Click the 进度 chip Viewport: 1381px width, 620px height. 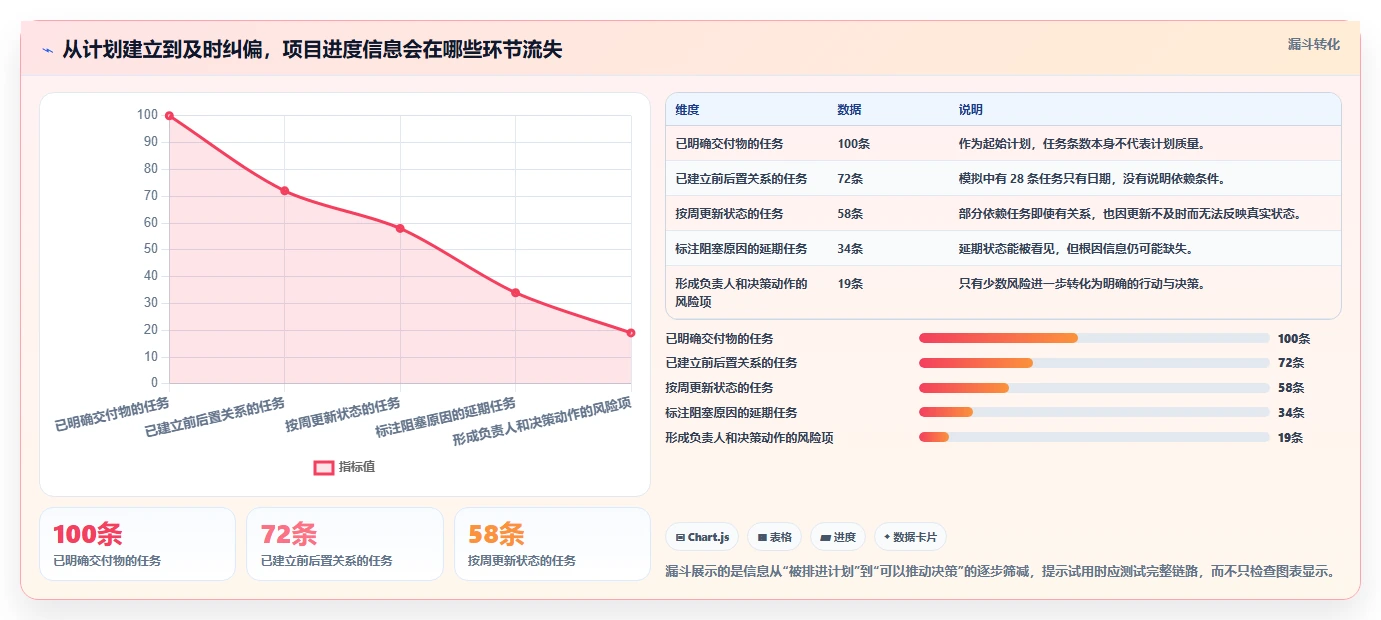838,537
